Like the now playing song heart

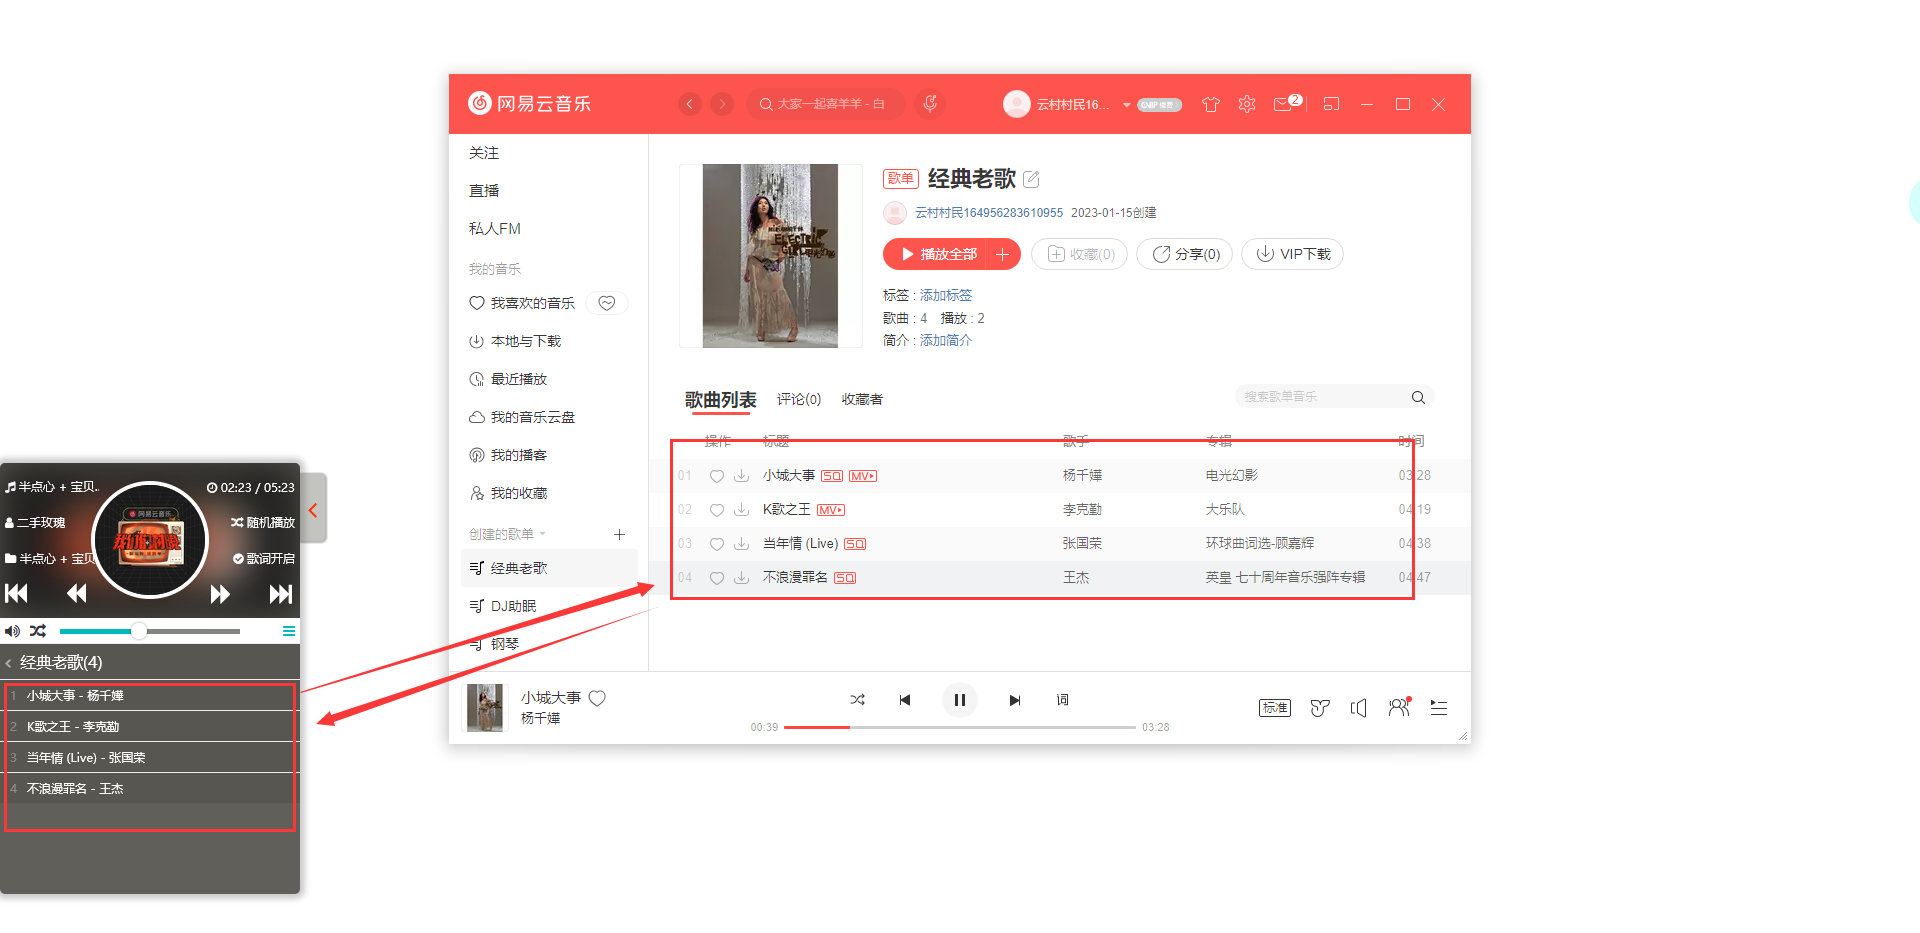(597, 698)
